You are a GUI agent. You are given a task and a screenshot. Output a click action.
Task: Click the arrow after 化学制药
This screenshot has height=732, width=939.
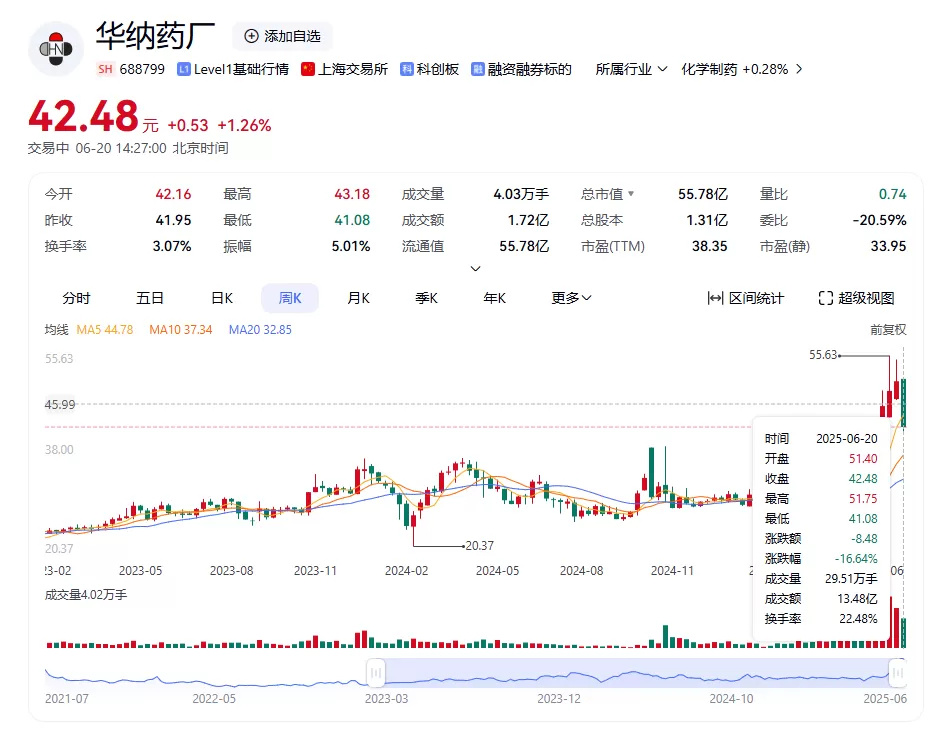pyautogui.click(x=799, y=69)
